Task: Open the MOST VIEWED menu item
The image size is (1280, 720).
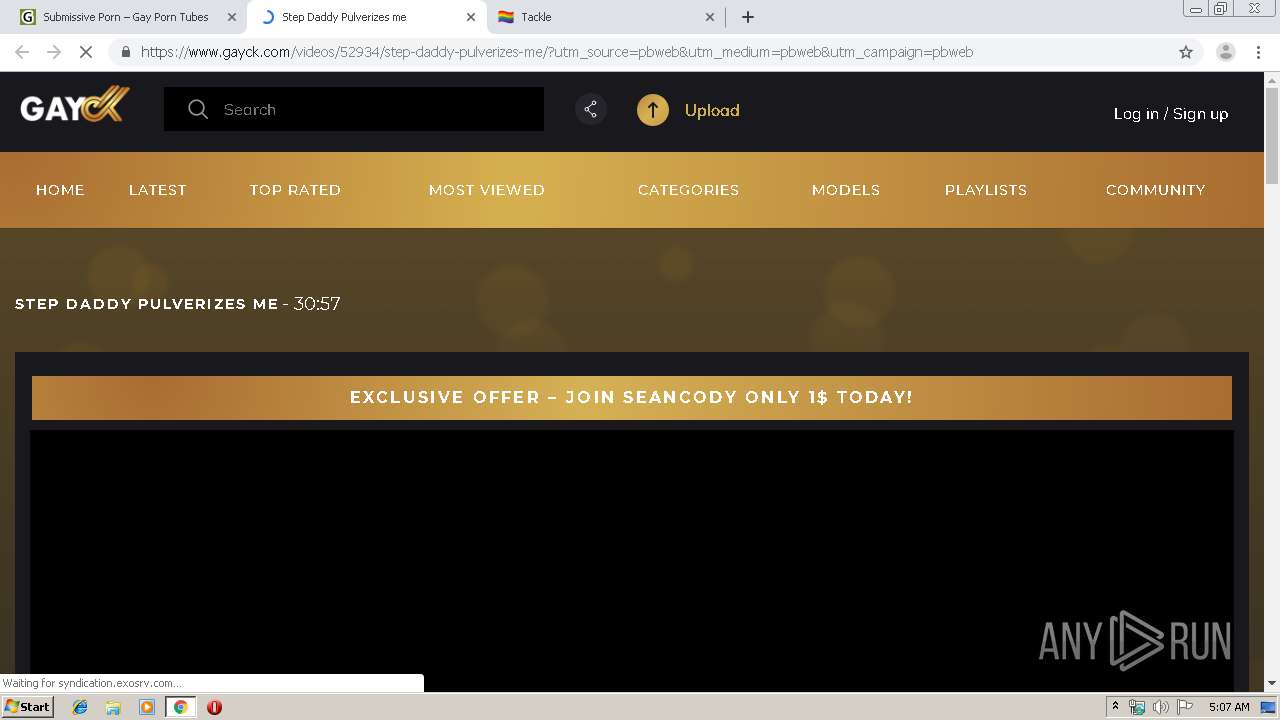Action: click(x=487, y=190)
